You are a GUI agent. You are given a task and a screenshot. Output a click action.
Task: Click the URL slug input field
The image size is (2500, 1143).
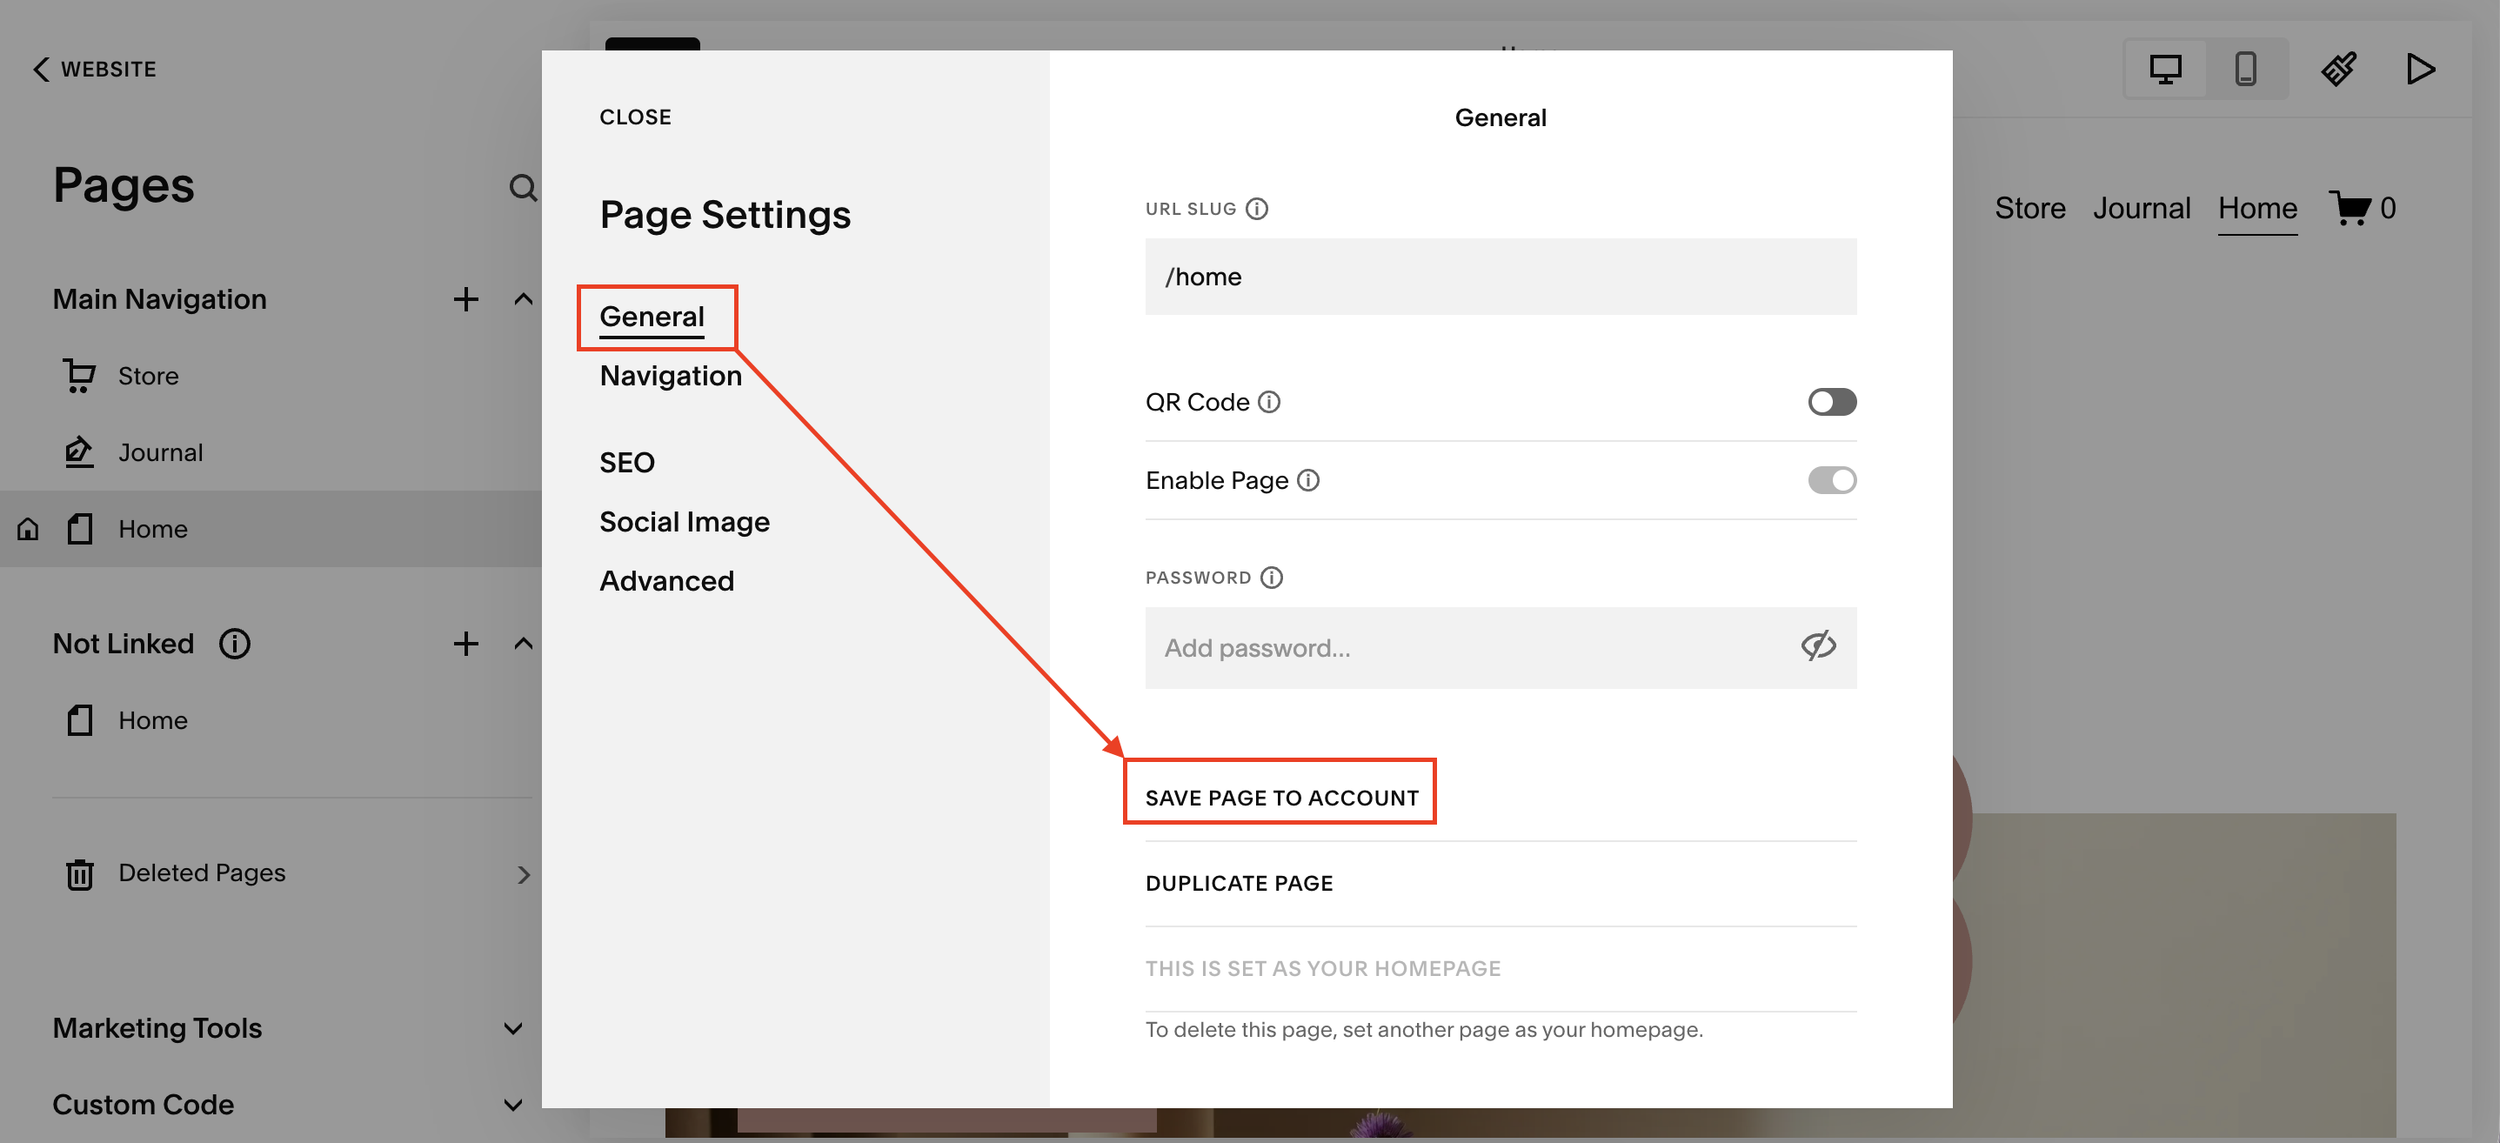(x=1500, y=276)
